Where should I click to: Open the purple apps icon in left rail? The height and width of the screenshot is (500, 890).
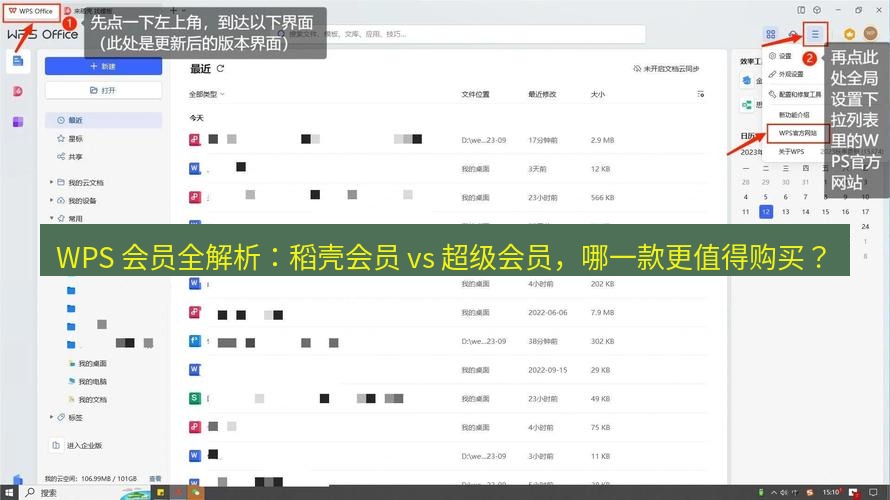[18, 122]
